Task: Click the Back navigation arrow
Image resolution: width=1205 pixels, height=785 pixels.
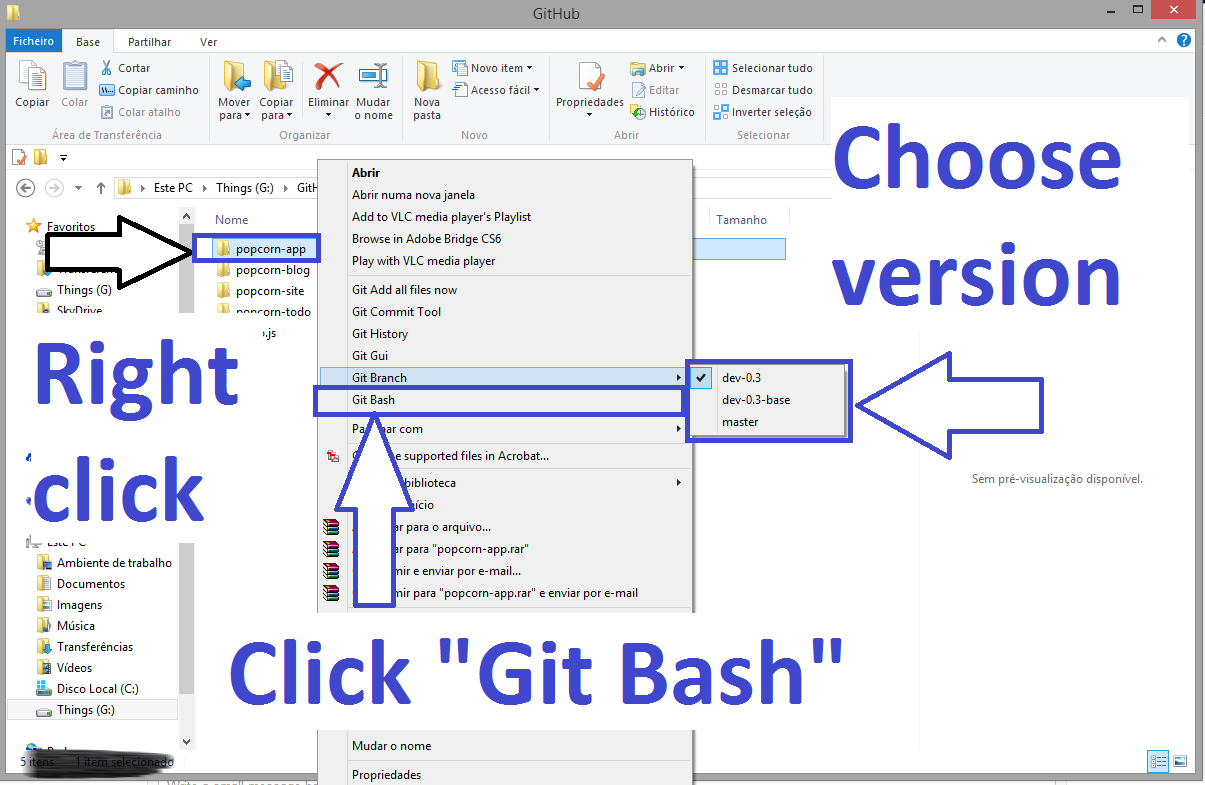Action: point(26,188)
